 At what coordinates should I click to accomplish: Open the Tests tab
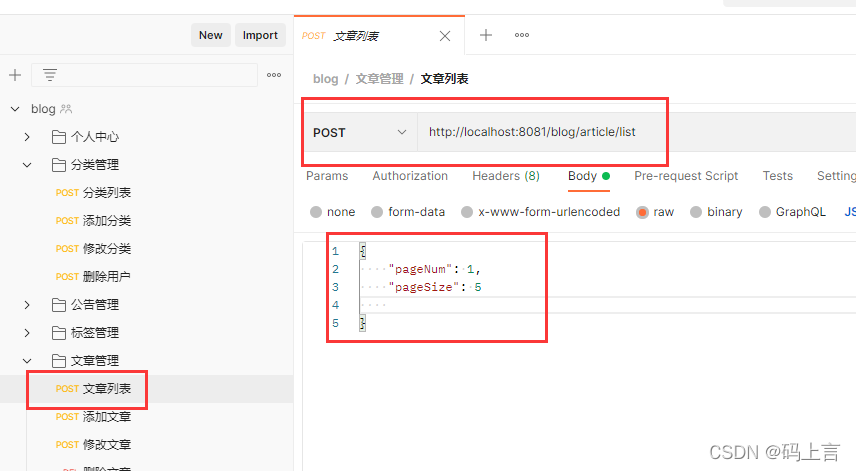click(777, 176)
